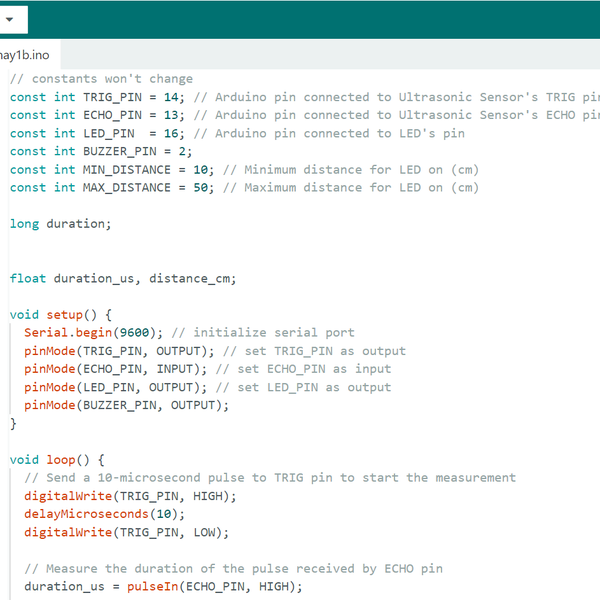Image resolution: width=600 pixels, height=600 pixels.
Task: Click the digitalWrite(TRIG_PIN, LOW) line
Action: click(x=126, y=533)
